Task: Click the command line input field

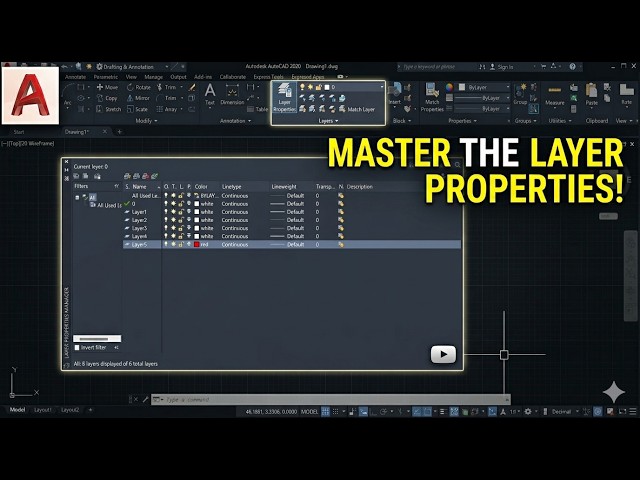Action: pos(331,400)
